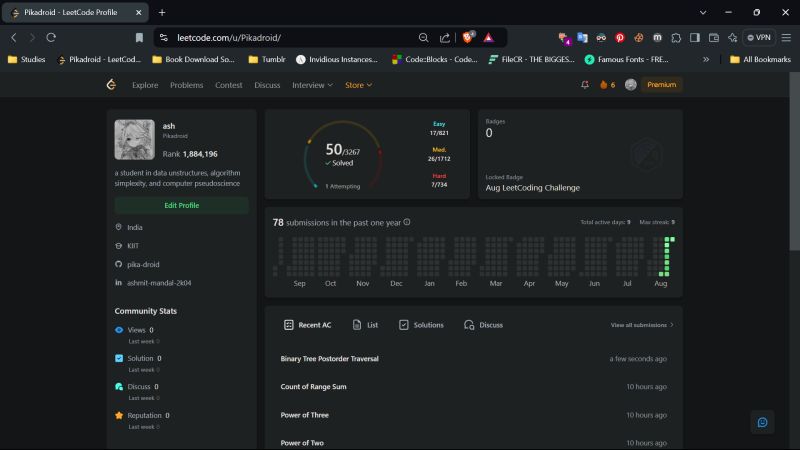Expand the Interview dropdown in navbar
The height and width of the screenshot is (450, 800).
pos(312,85)
